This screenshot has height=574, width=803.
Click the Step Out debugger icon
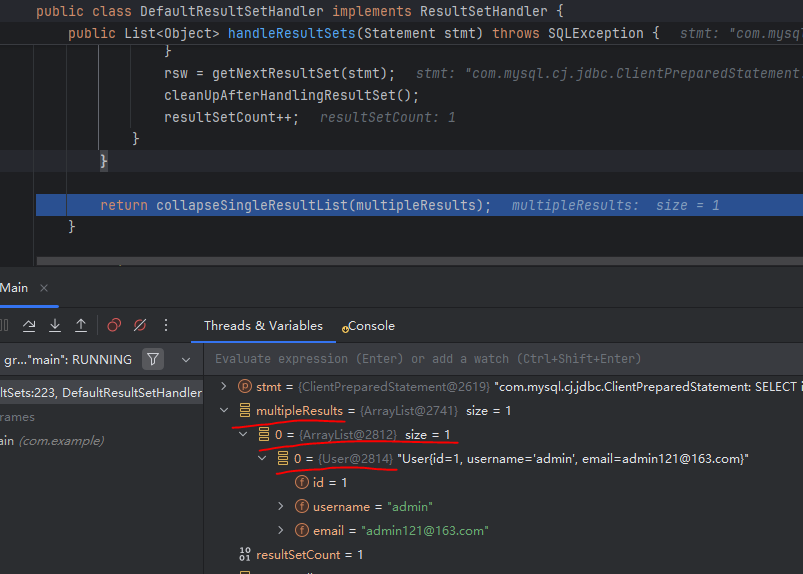coord(81,326)
